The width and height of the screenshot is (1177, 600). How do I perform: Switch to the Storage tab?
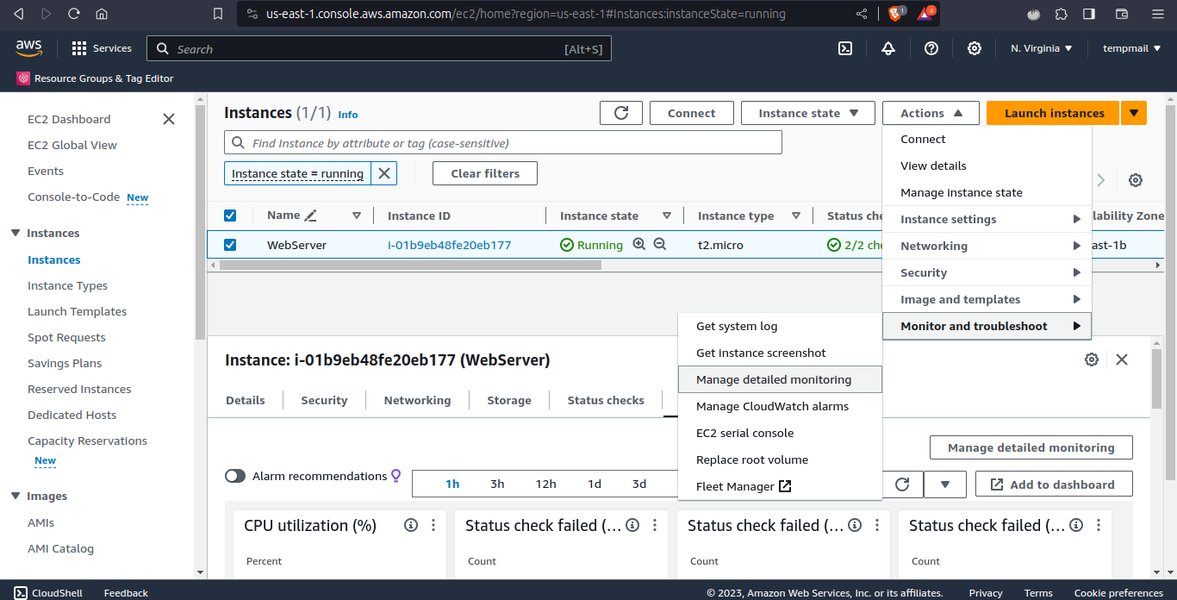click(509, 400)
